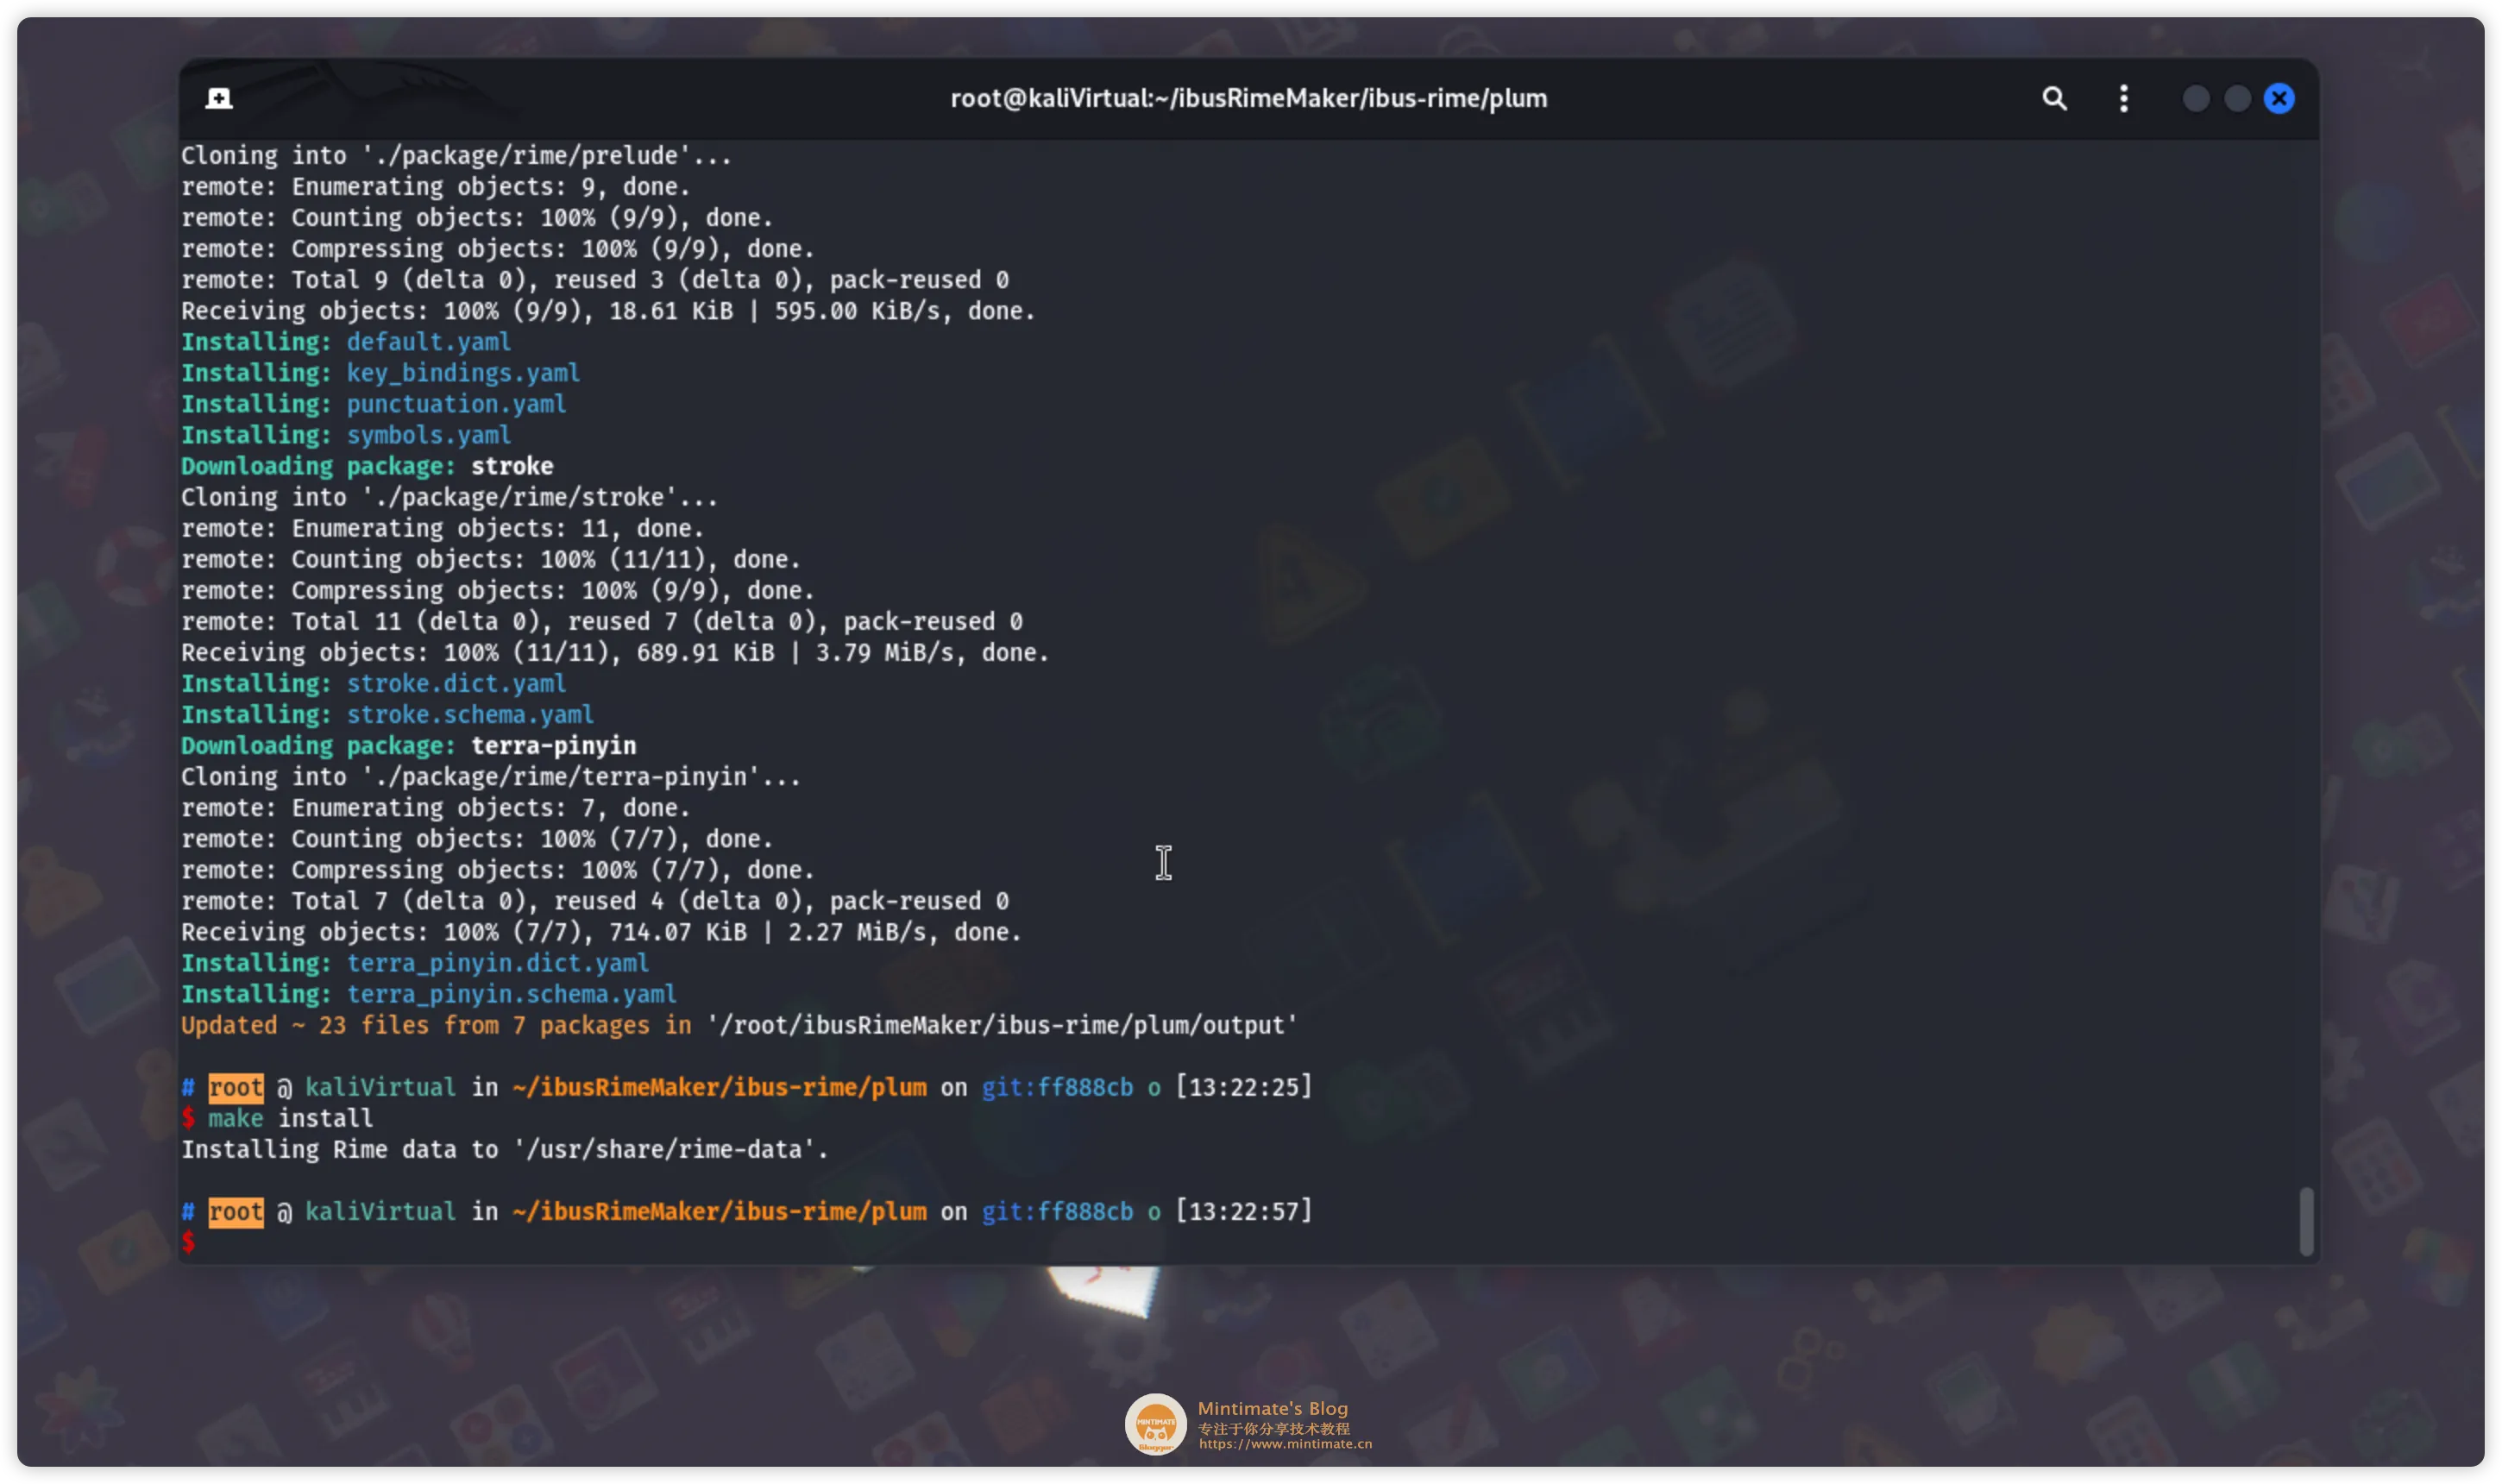Select 'Installing: terra_pinyin.dict.yaml' line
This screenshot has width=2502, height=1484.
point(415,963)
